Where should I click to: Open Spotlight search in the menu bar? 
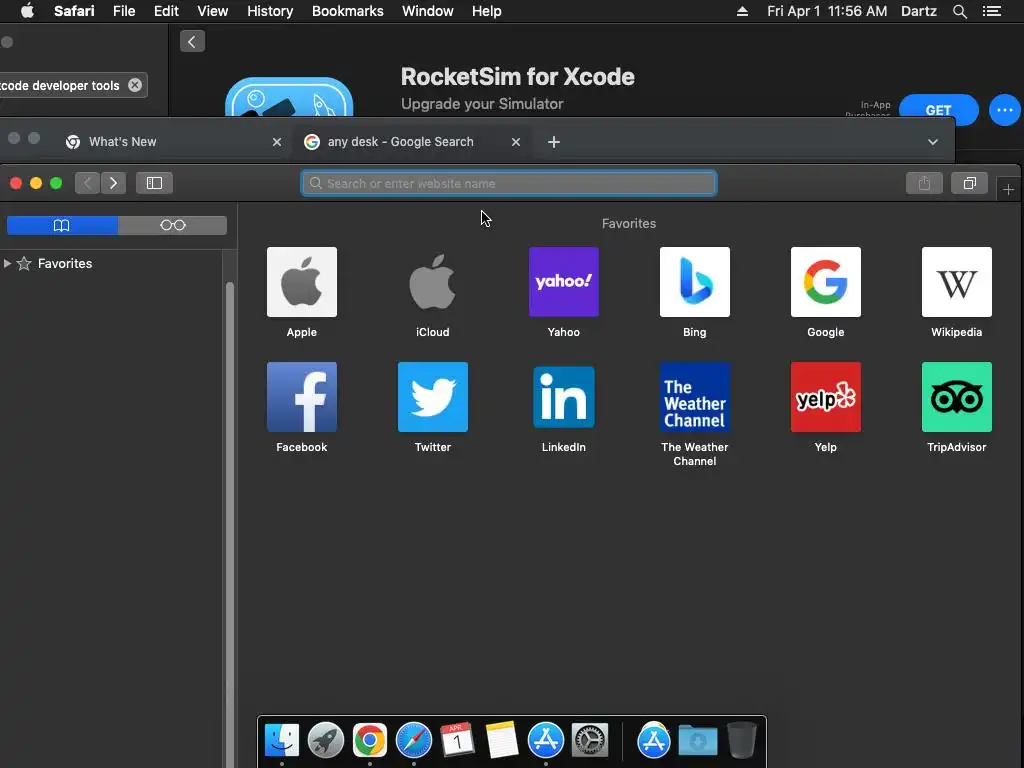[959, 11]
